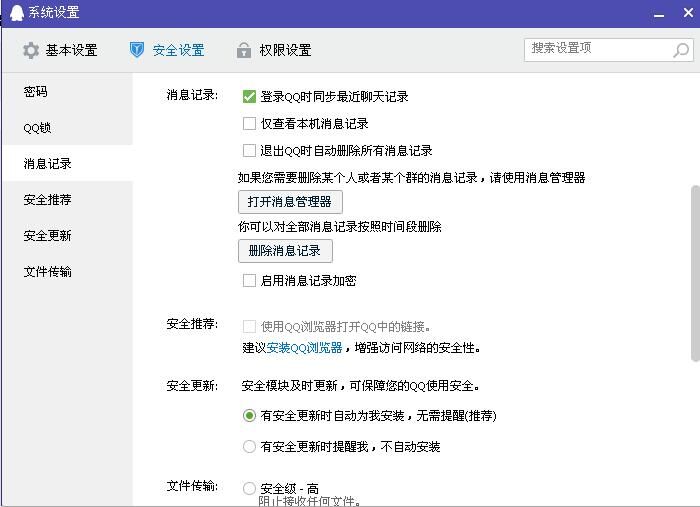Image resolution: width=700 pixels, height=507 pixels.
Task: Click the 文件传输: section label
Action: click(192, 486)
